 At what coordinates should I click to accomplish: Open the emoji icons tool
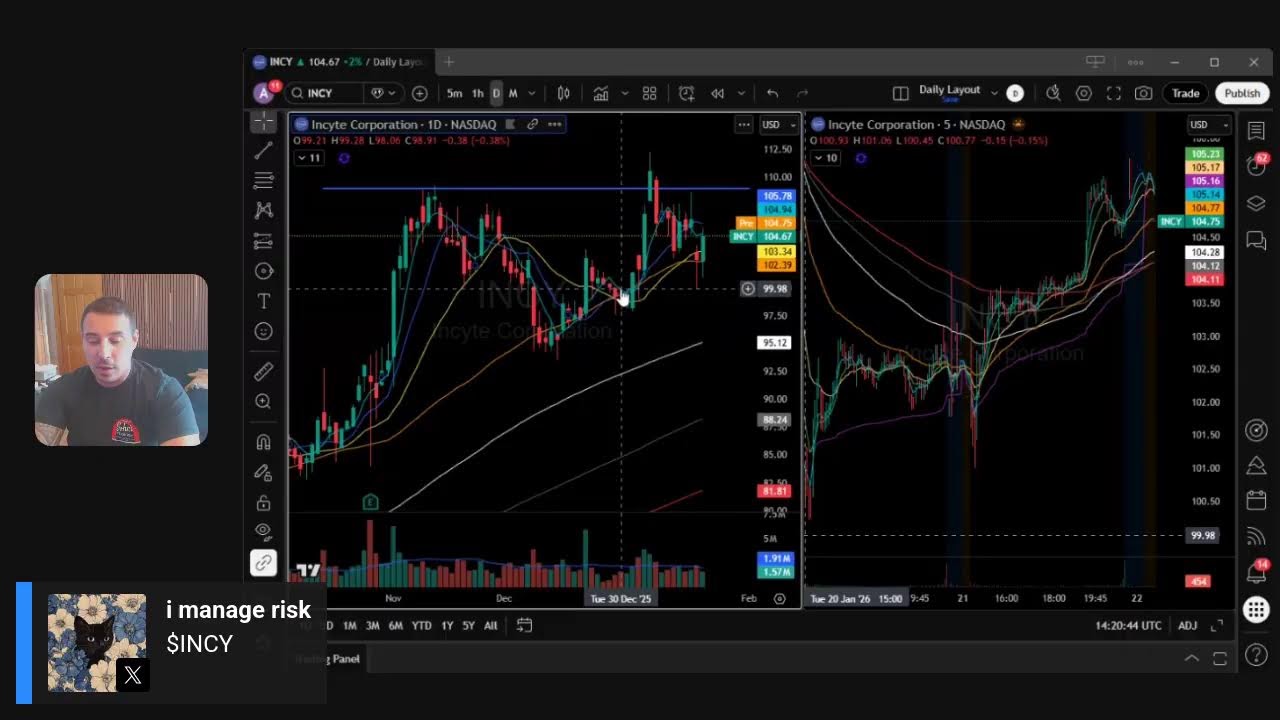pyautogui.click(x=263, y=331)
